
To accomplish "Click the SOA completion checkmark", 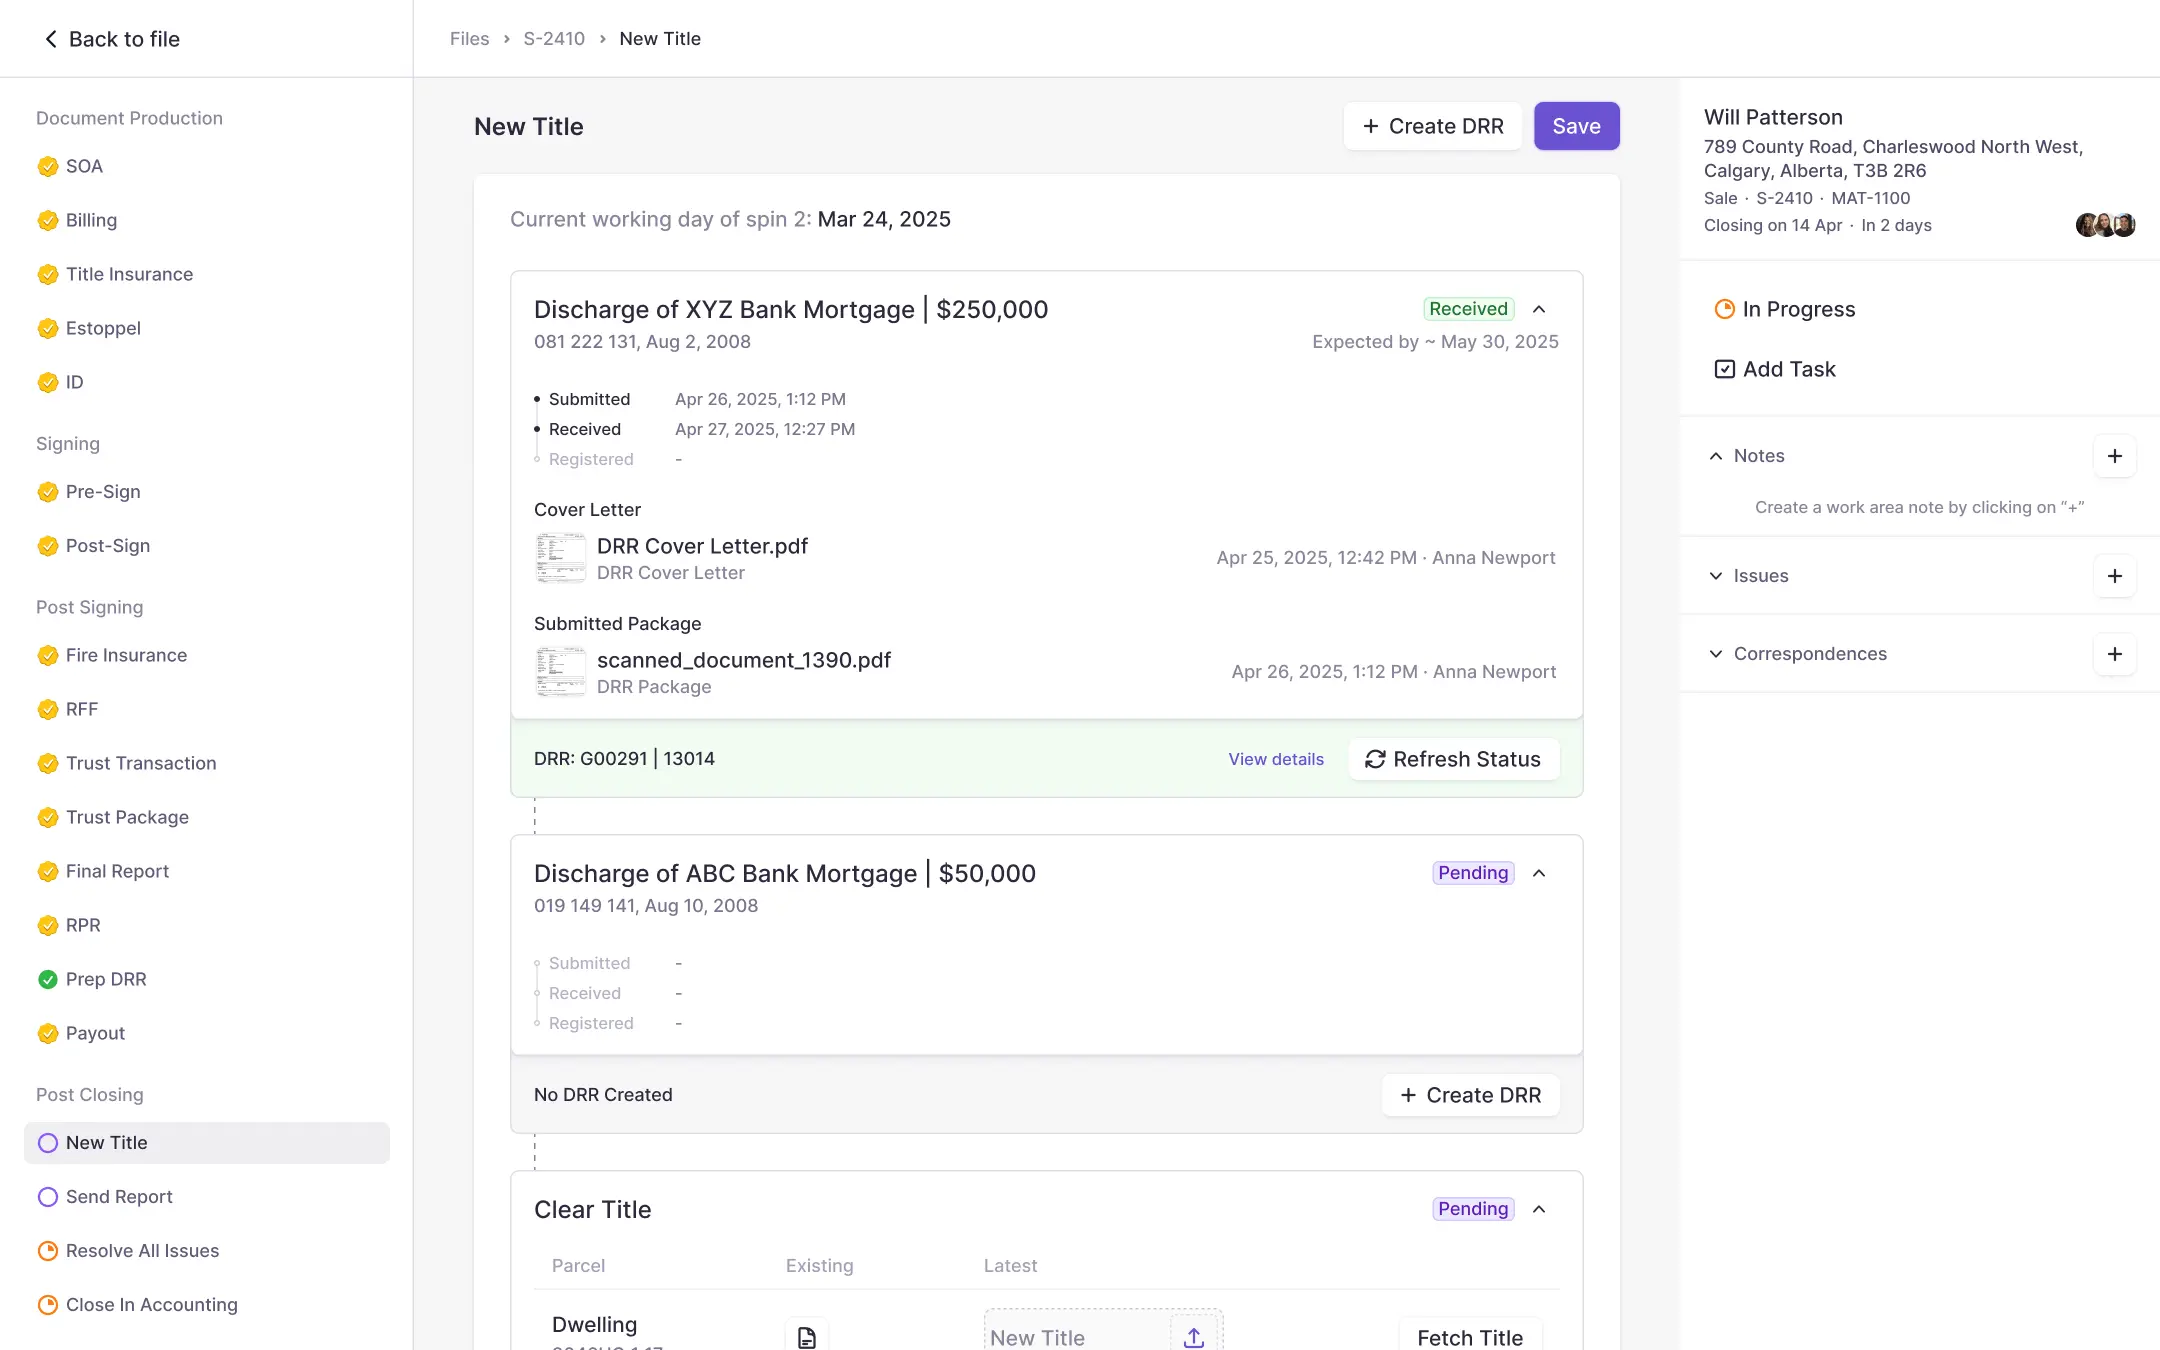I will 48,166.
